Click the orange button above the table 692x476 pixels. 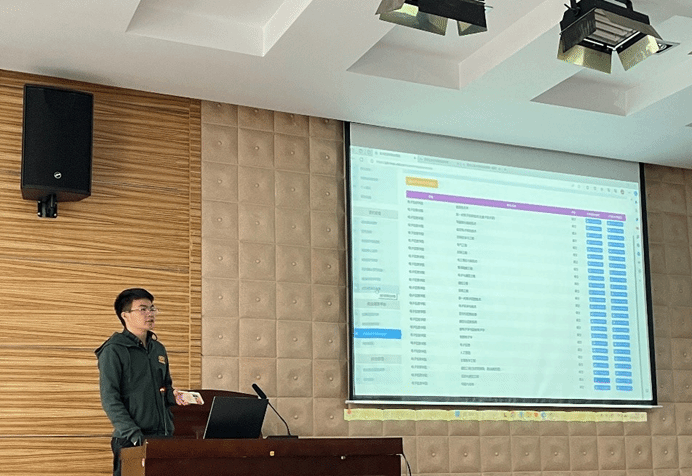click(421, 183)
